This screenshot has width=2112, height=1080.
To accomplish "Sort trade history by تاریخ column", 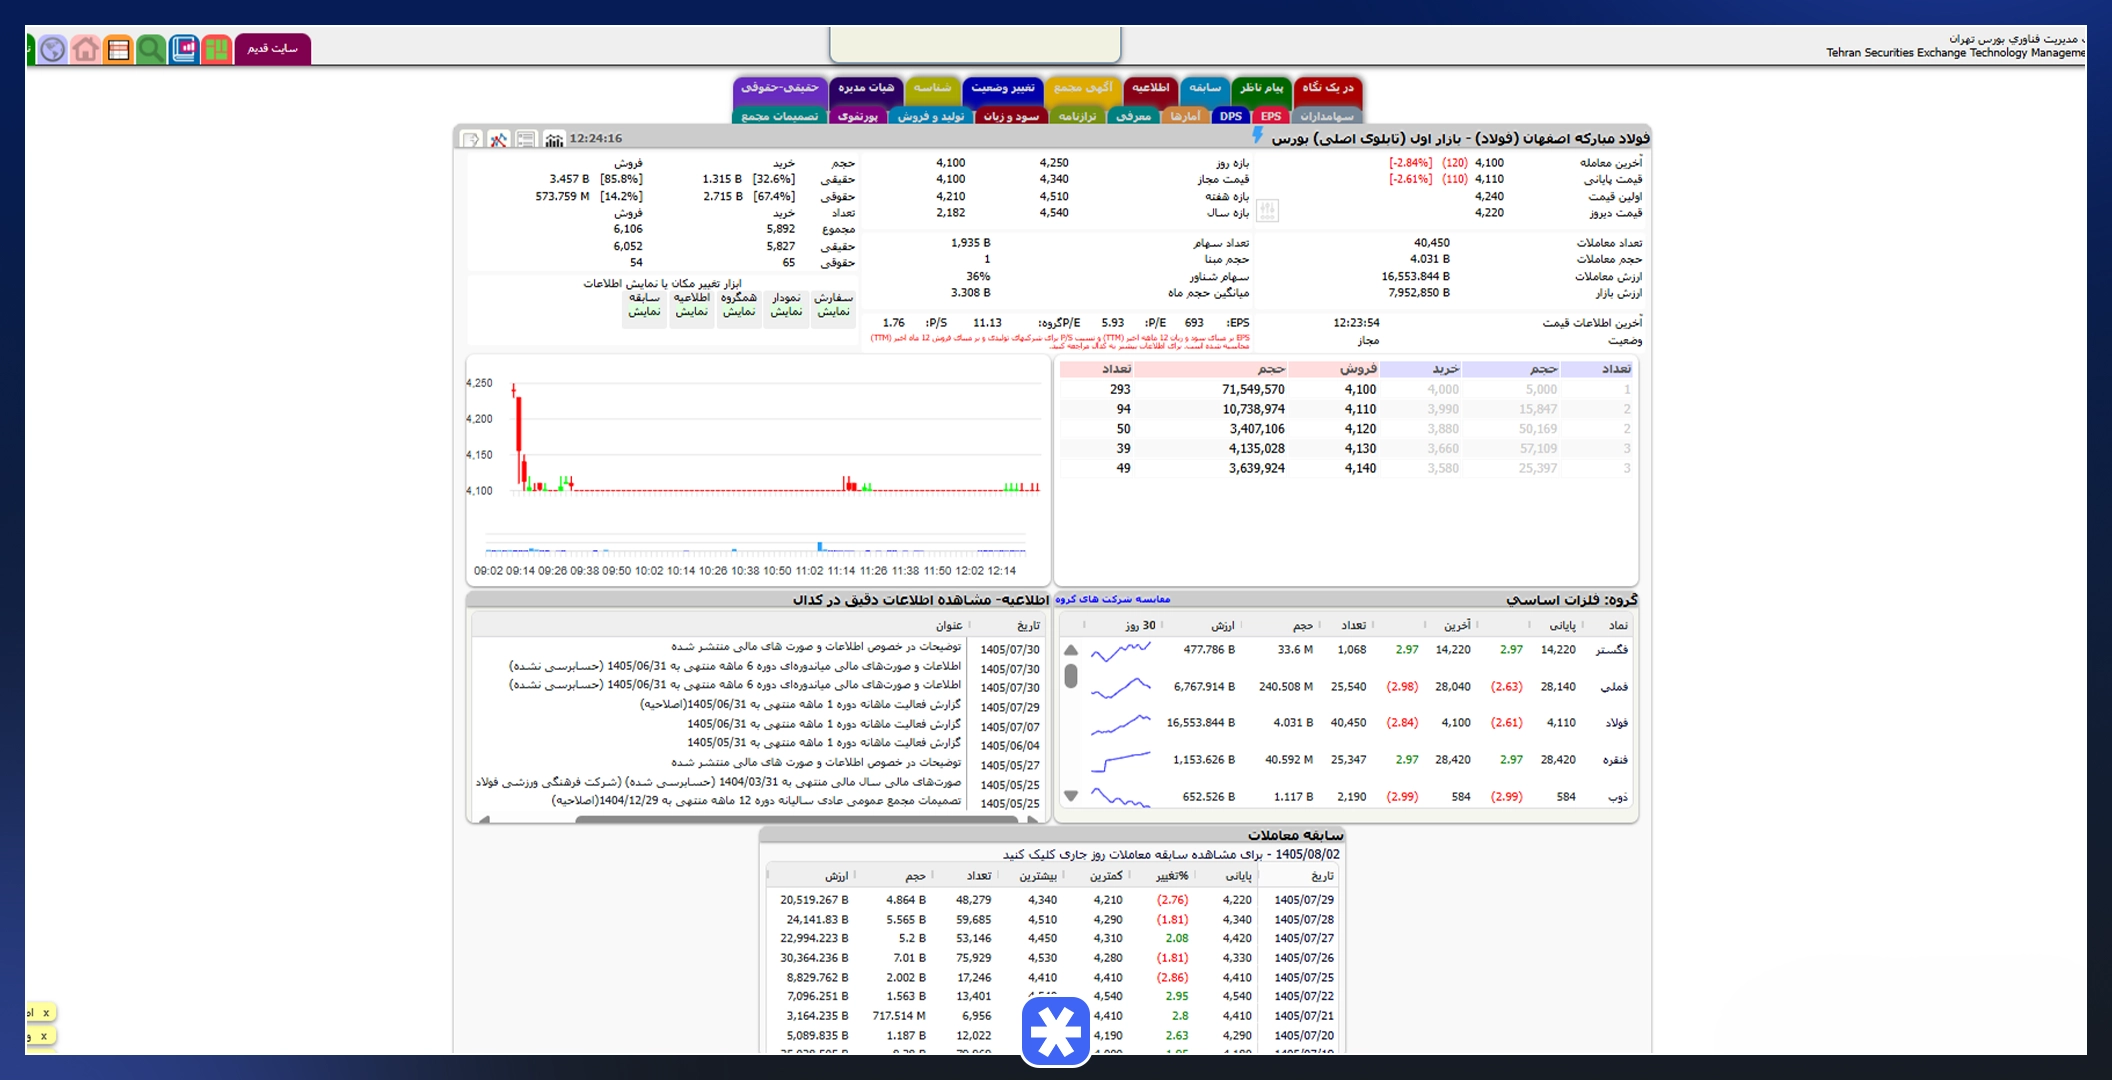I will click(x=1322, y=876).
